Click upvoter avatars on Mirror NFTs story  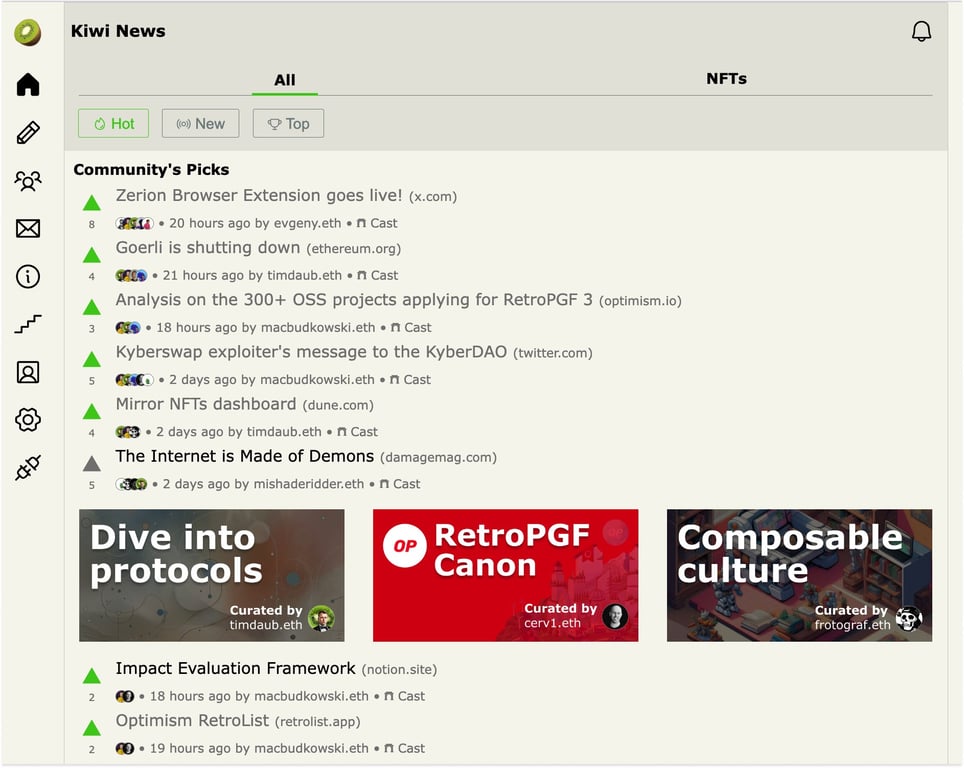click(128, 432)
